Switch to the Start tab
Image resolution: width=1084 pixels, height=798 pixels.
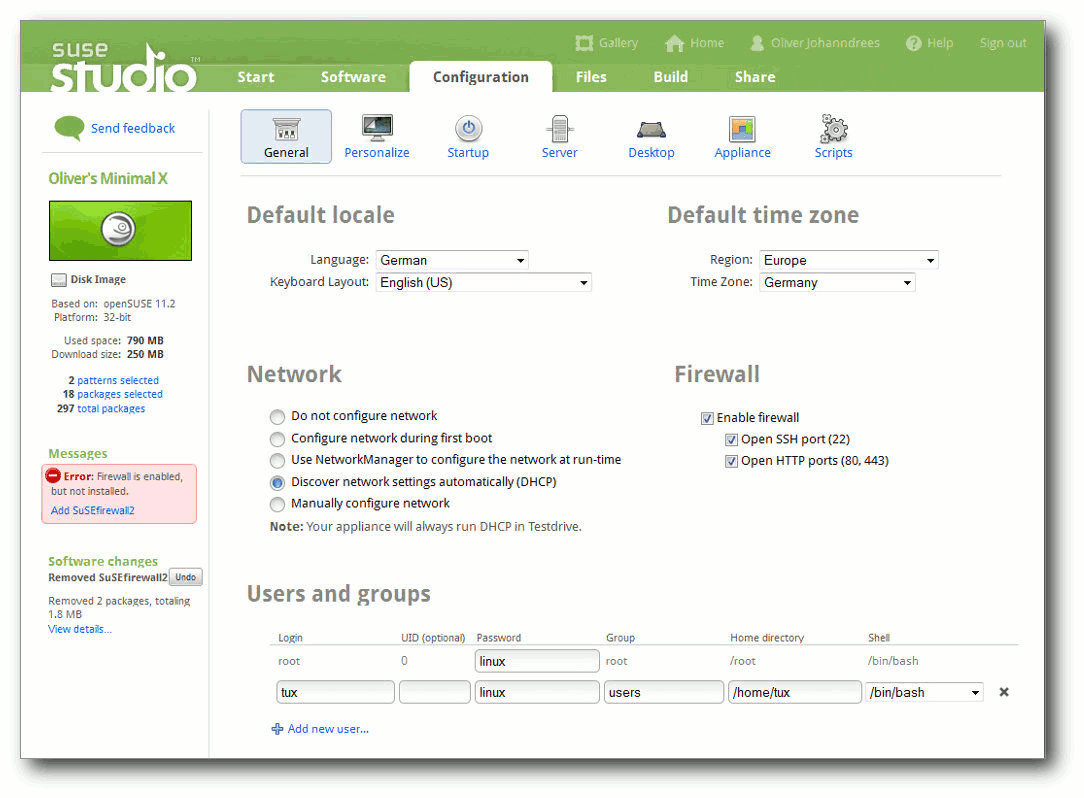[x=256, y=77]
